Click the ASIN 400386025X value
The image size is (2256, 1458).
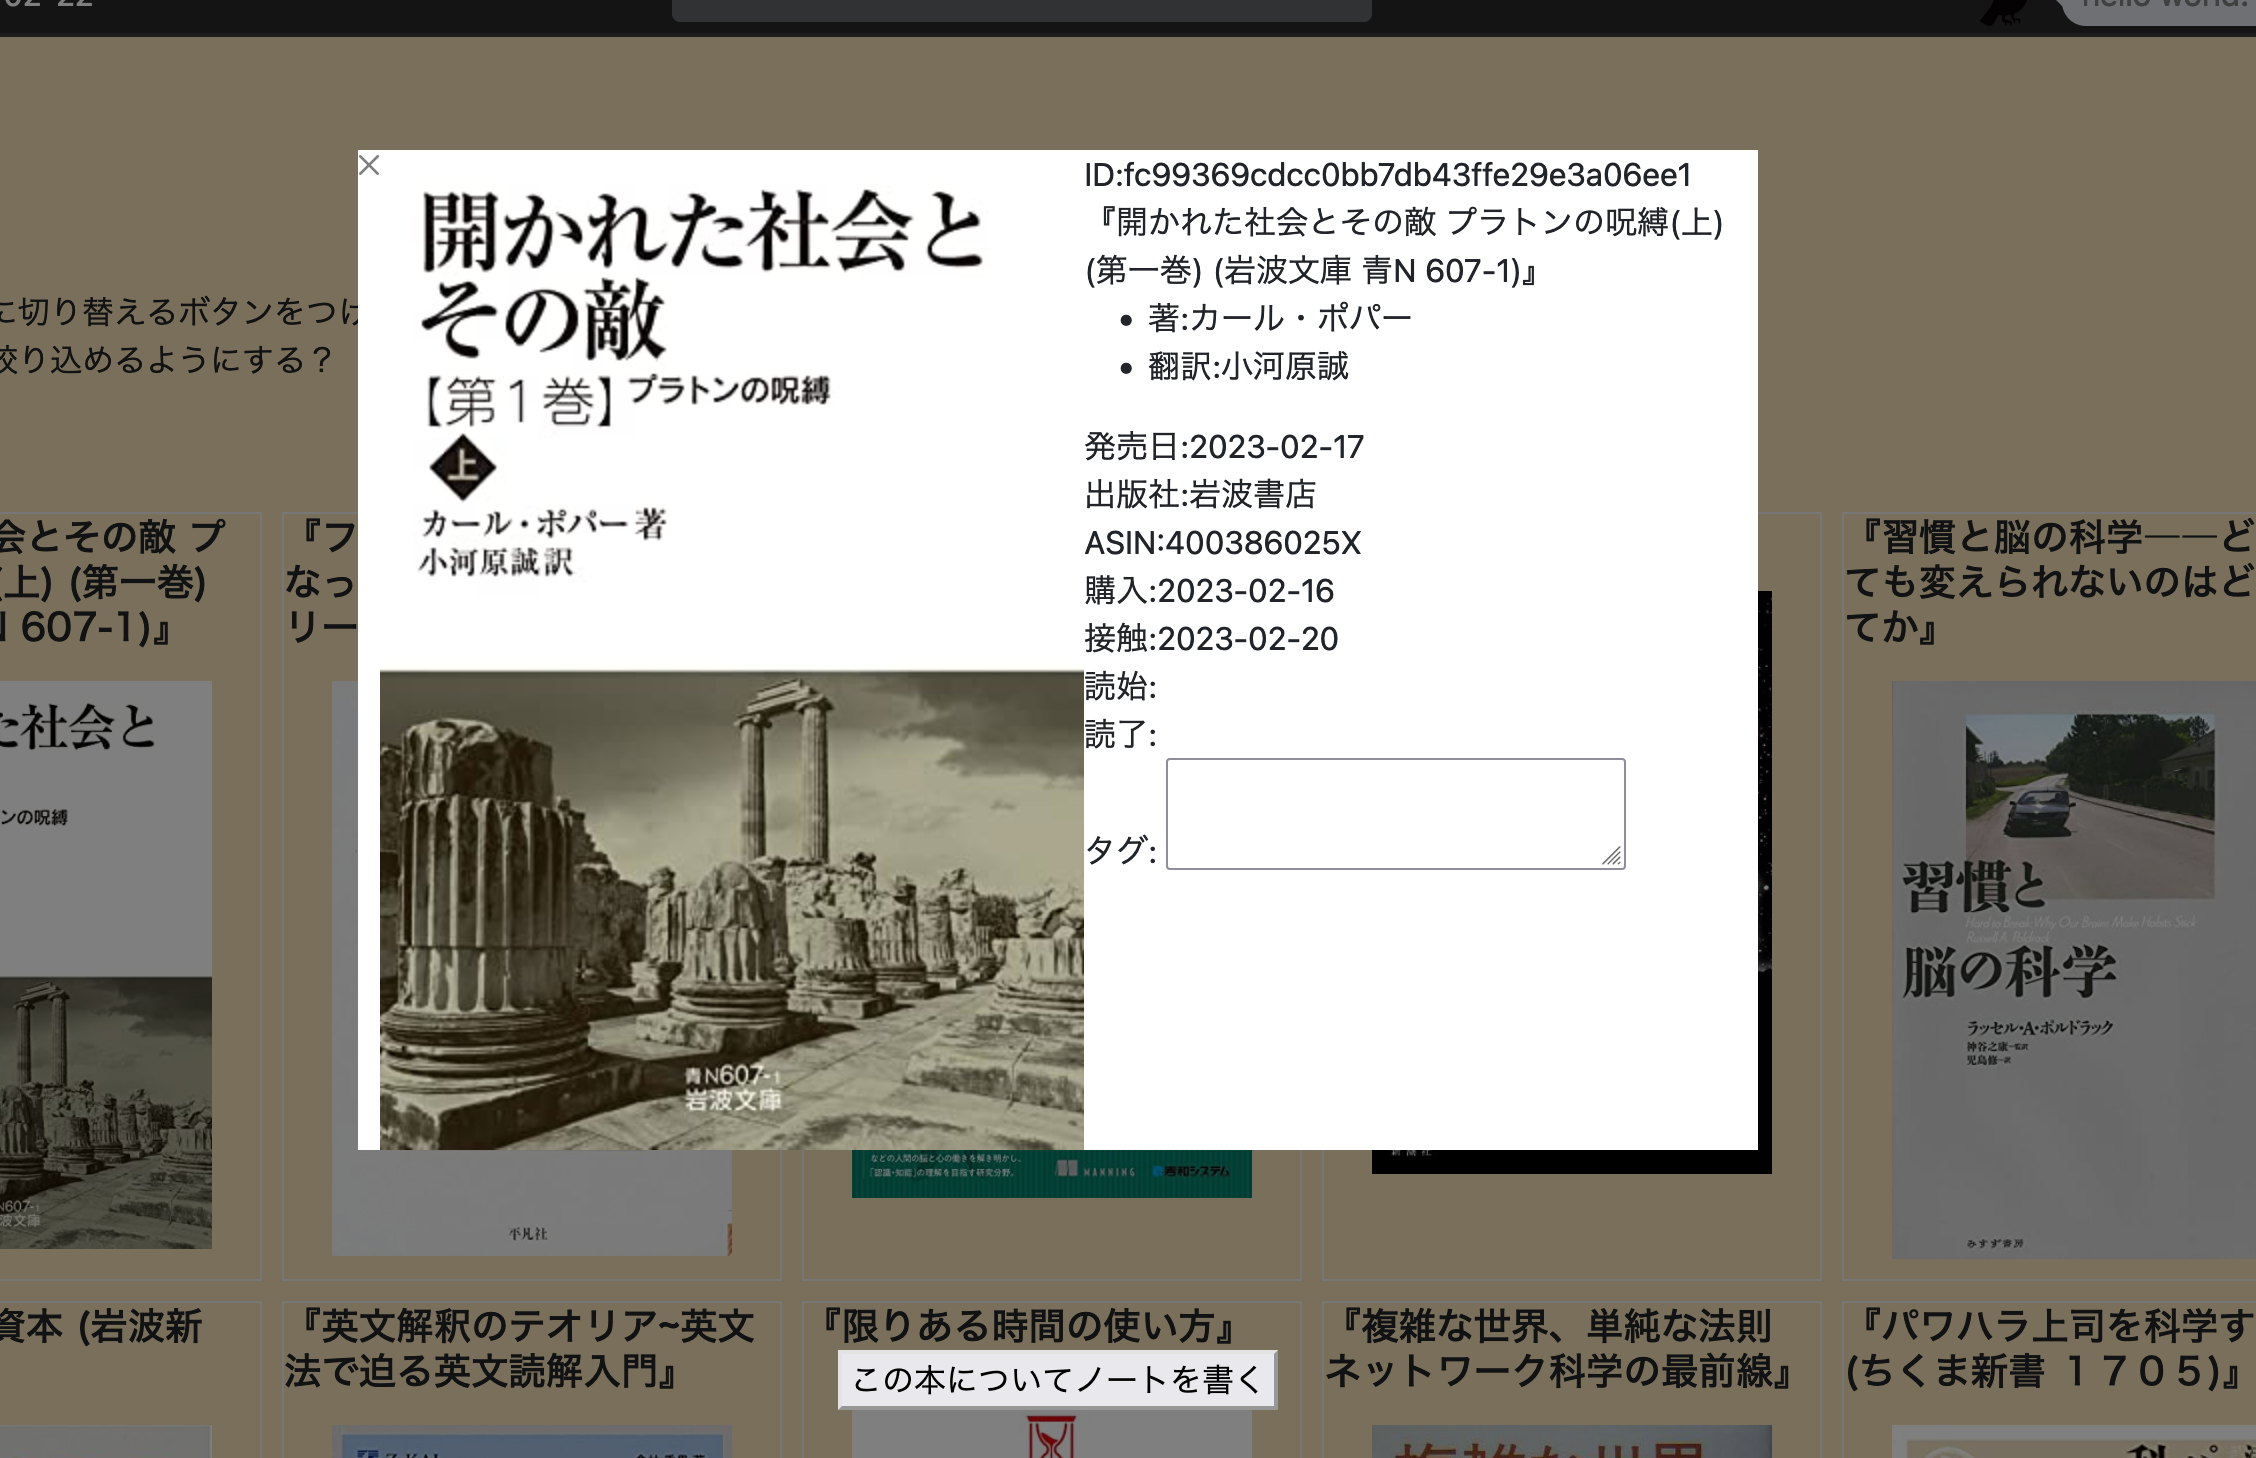point(1222,543)
